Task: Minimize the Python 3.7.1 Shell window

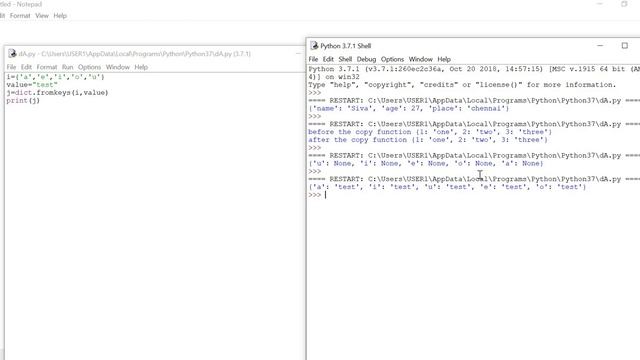Action: (x=600, y=46)
